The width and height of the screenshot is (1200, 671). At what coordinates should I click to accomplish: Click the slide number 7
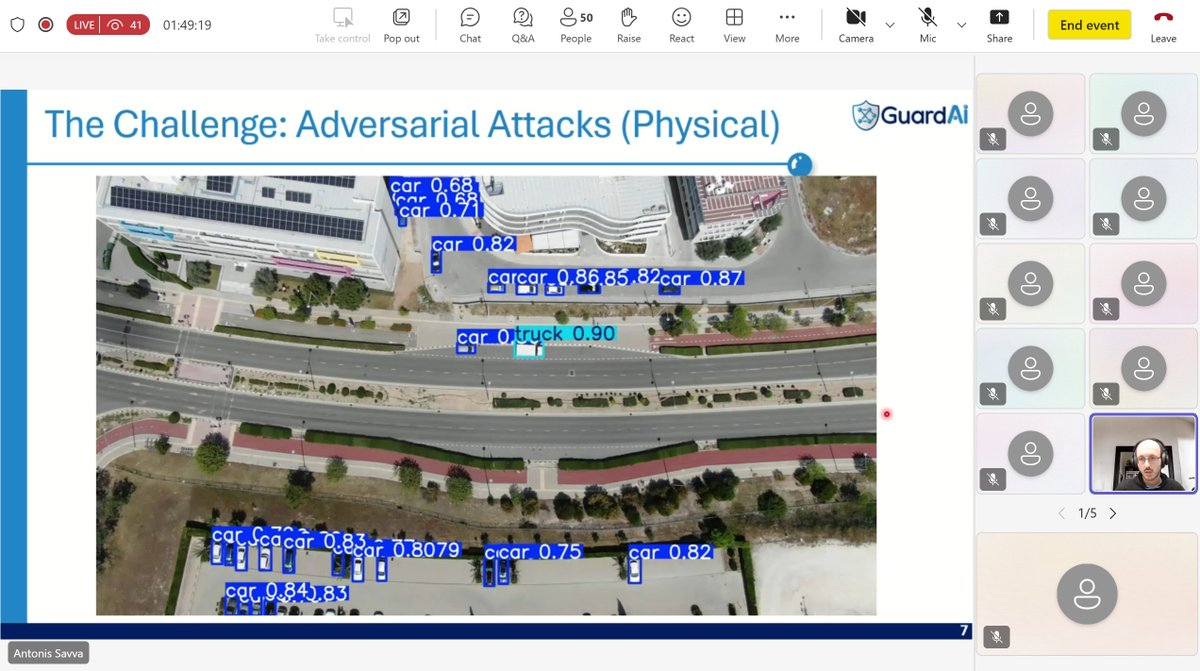point(963,631)
